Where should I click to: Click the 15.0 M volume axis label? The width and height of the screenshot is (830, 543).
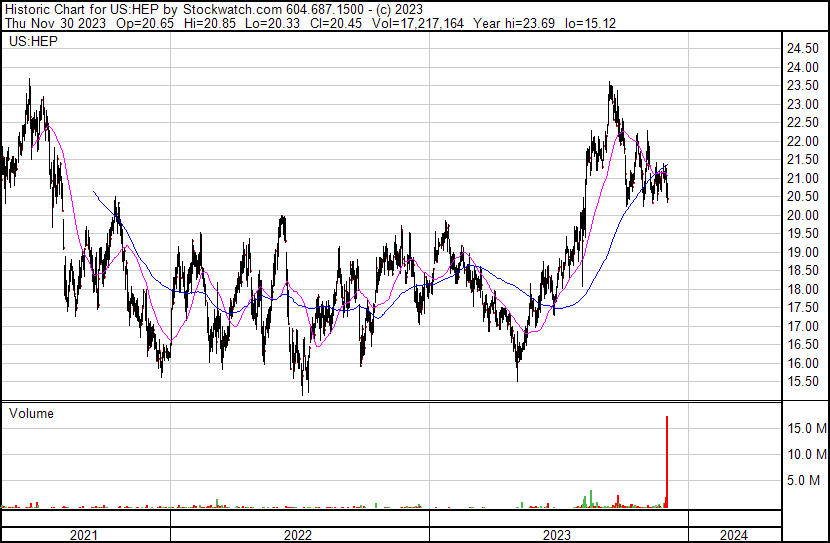pyautogui.click(x=805, y=429)
